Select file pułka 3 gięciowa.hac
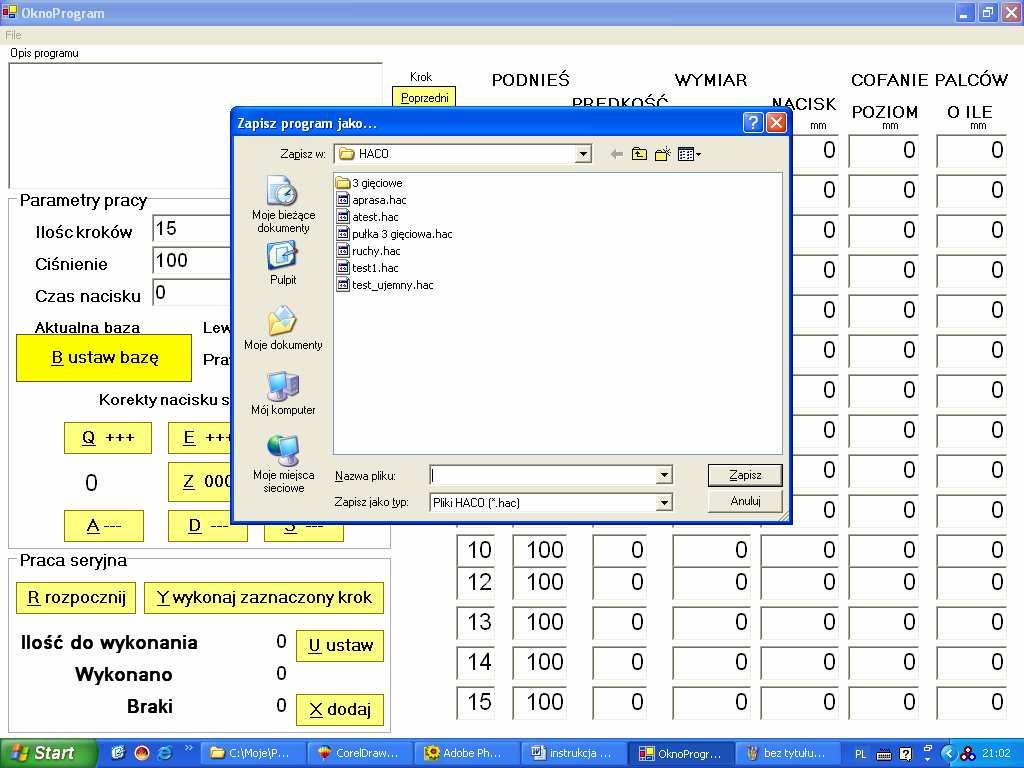1024x768 pixels. click(x=394, y=234)
